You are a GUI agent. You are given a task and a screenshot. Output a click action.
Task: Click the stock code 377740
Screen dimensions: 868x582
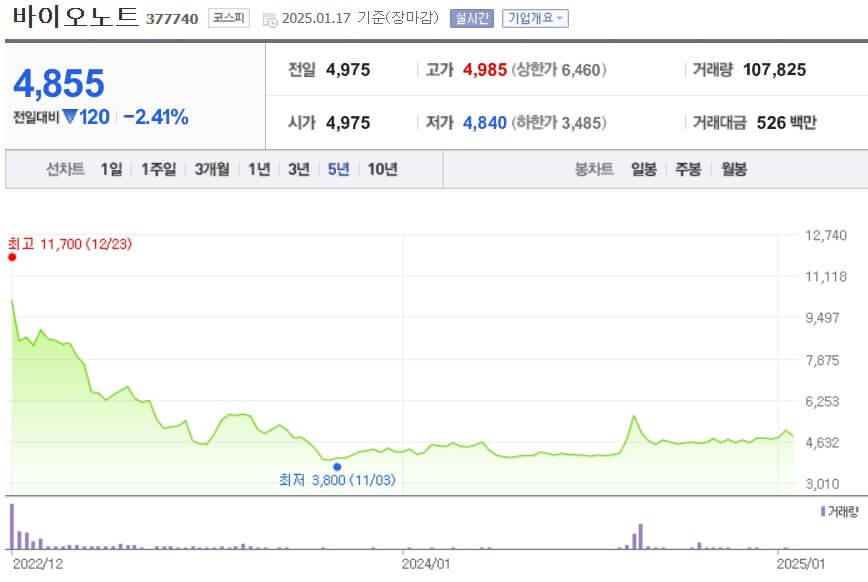point(172,19)
